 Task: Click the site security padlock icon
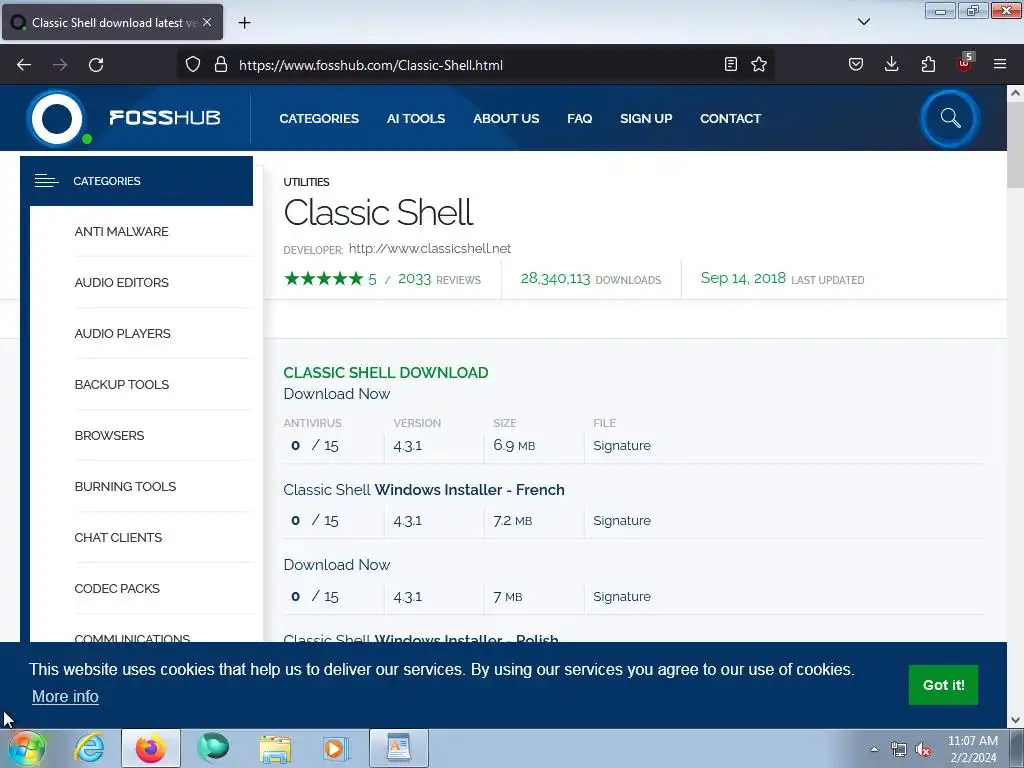pos(221,65)
